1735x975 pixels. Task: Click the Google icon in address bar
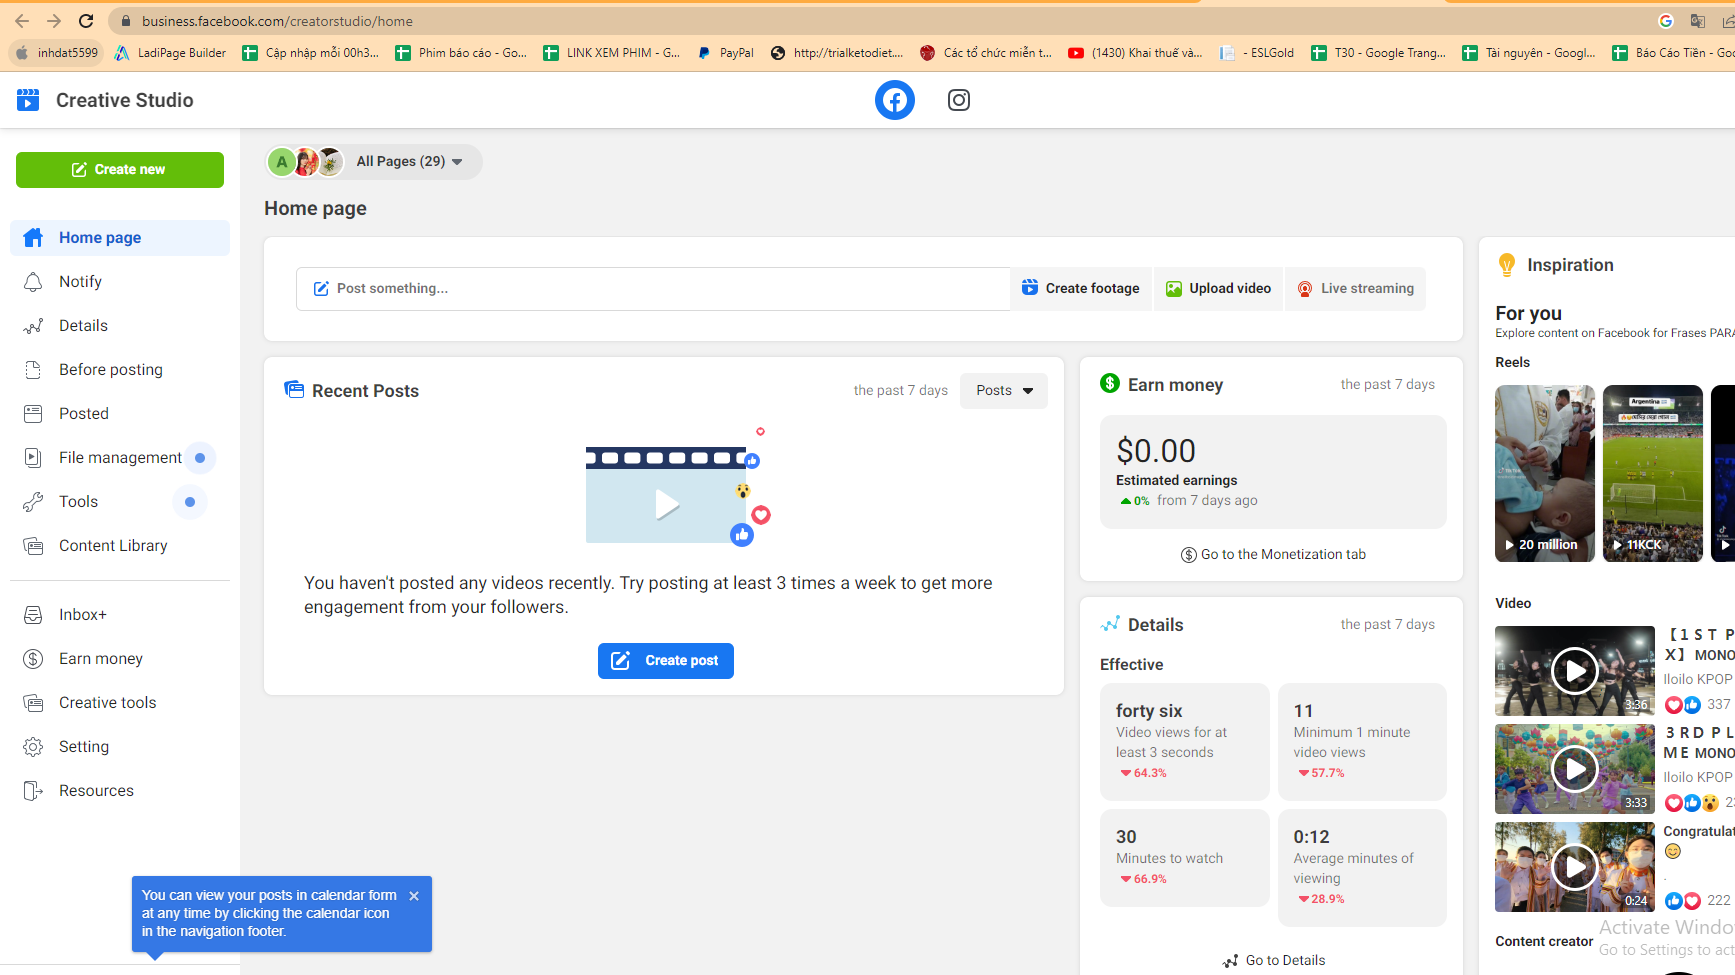pos(1666,21)
